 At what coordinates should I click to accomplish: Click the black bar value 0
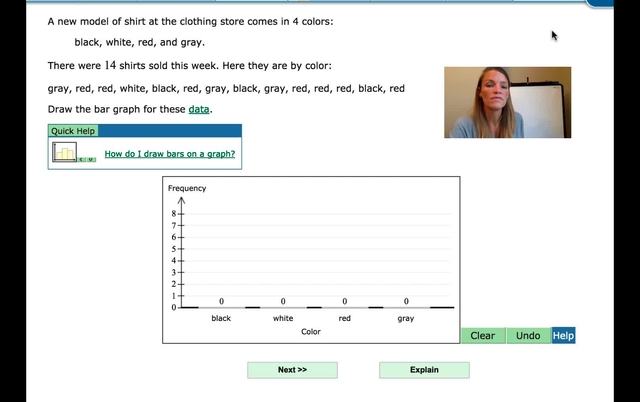point(221,301)
